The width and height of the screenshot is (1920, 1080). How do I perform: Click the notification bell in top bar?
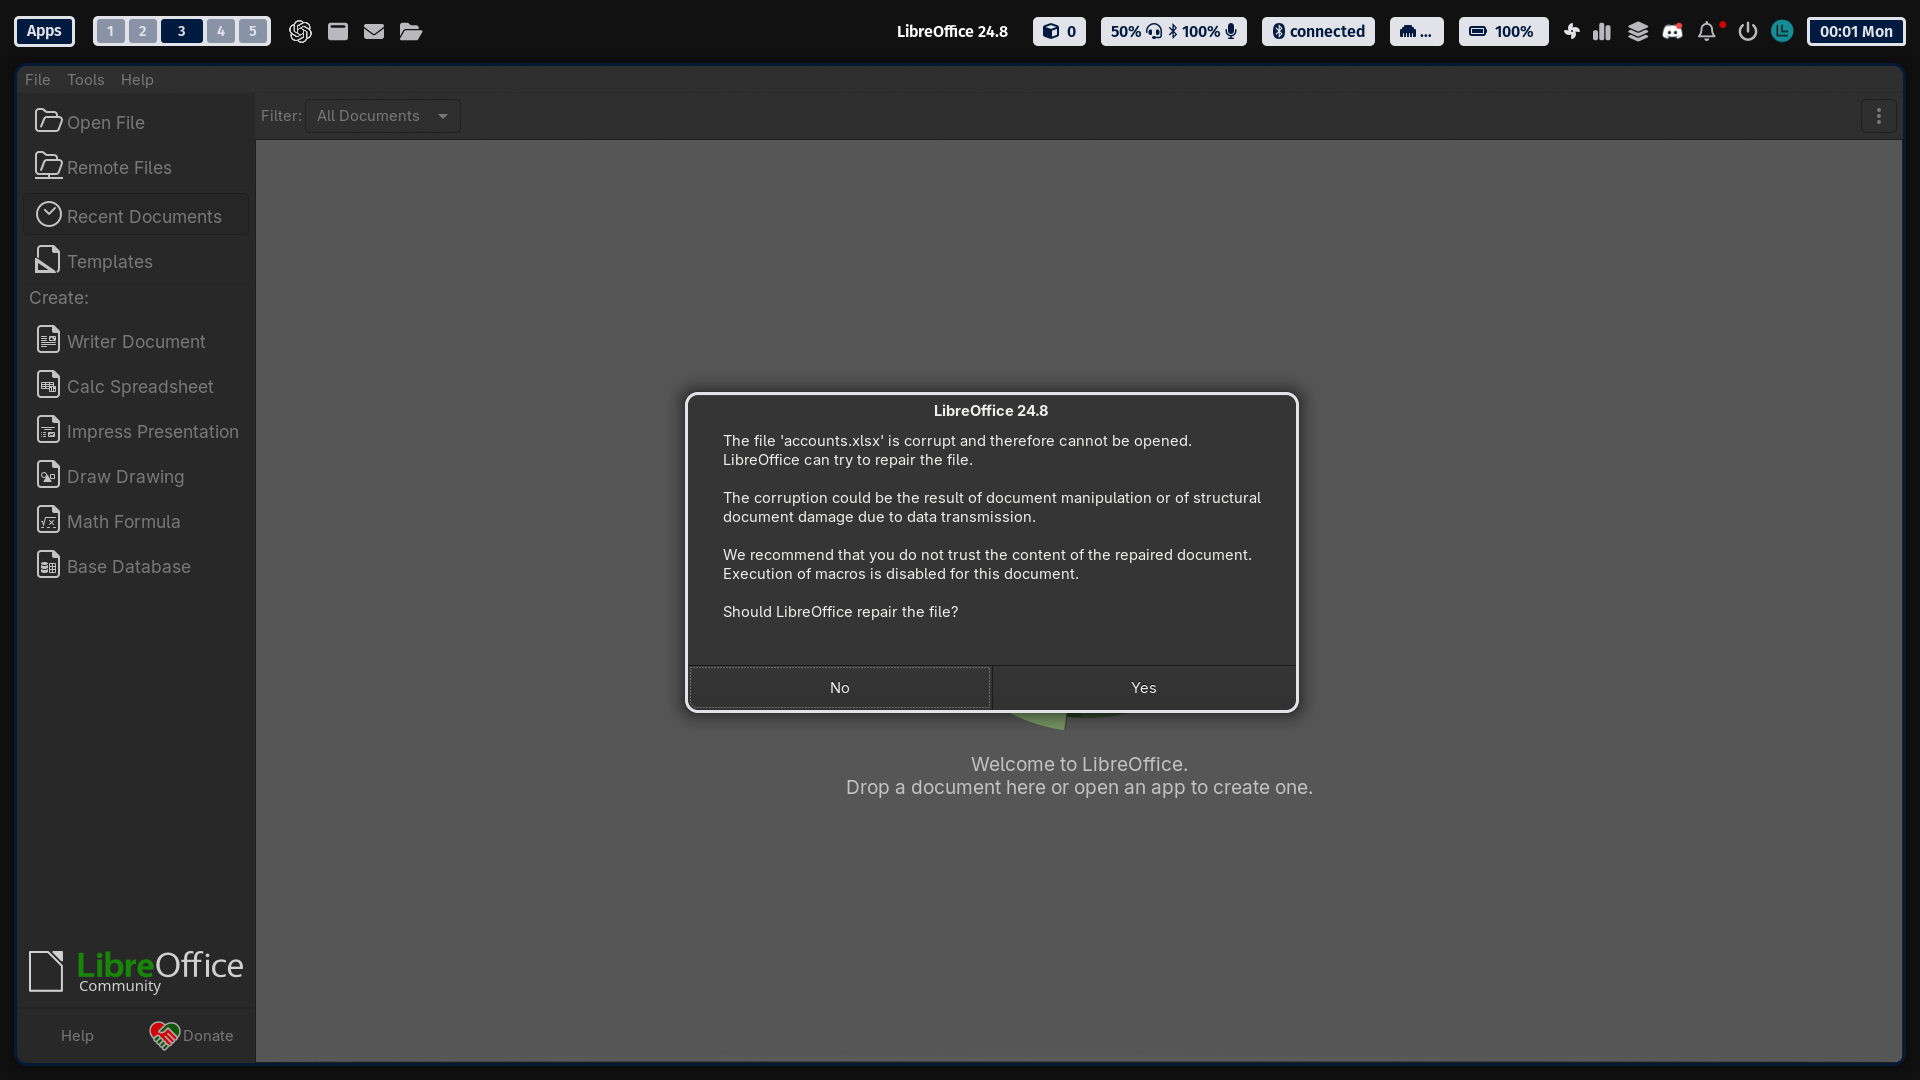(1707, 31)
